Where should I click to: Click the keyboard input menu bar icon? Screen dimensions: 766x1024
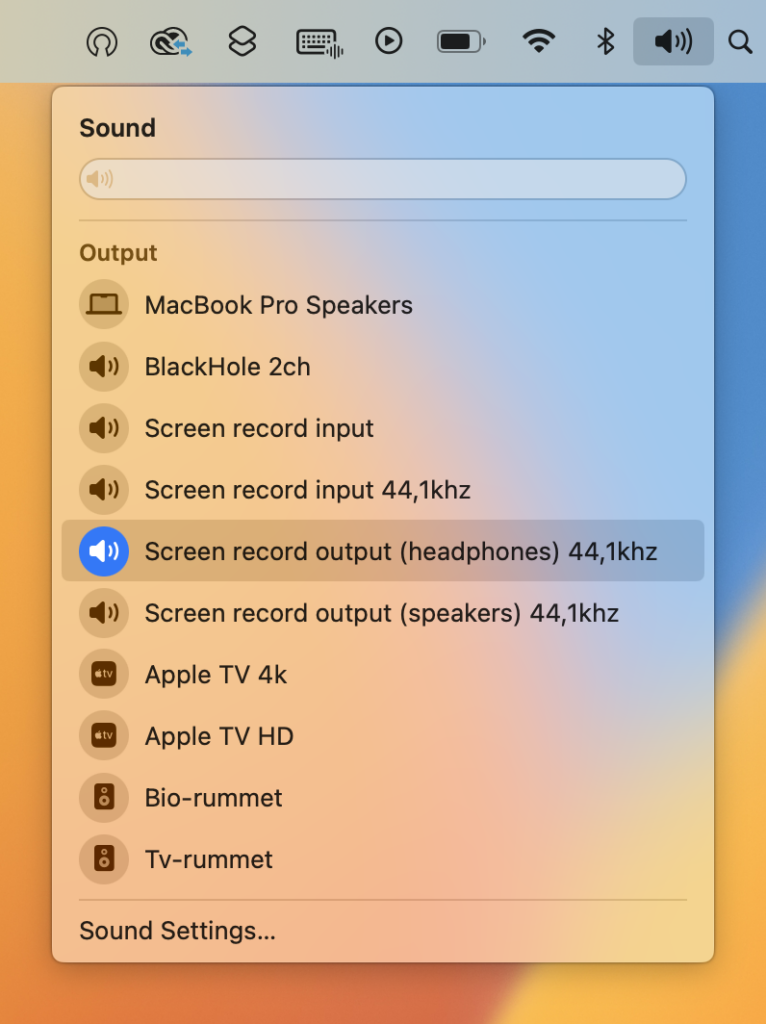[320, 41]
